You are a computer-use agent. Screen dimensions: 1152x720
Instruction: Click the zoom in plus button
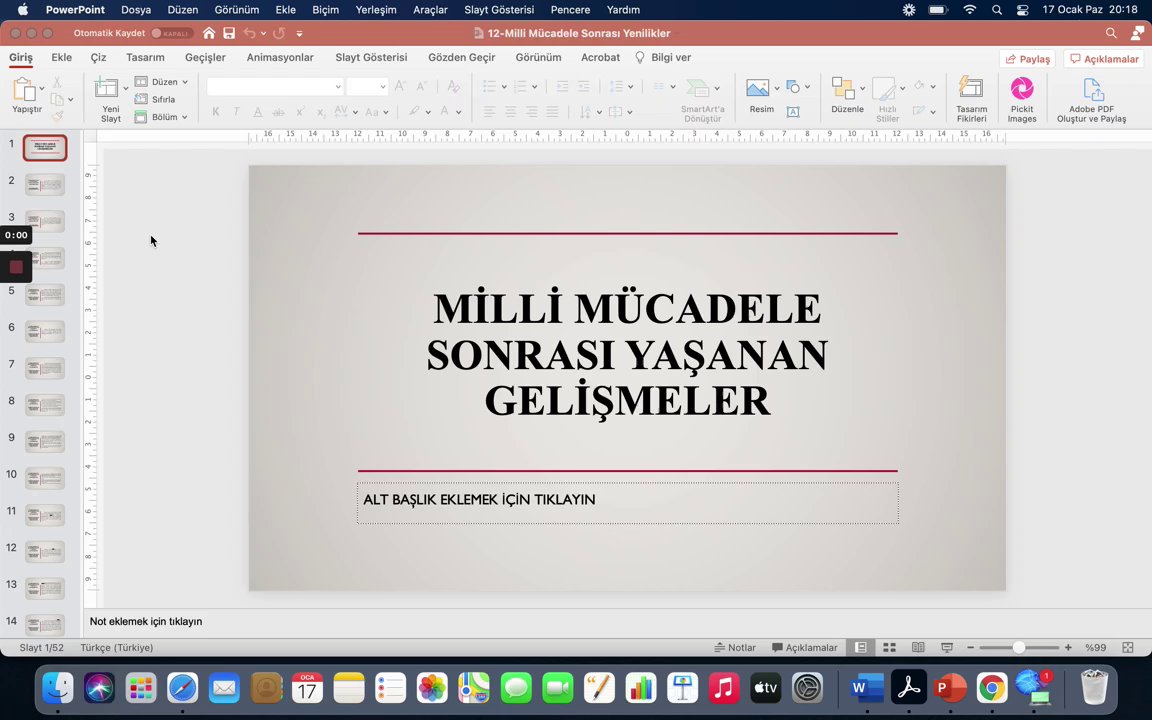1068,647
